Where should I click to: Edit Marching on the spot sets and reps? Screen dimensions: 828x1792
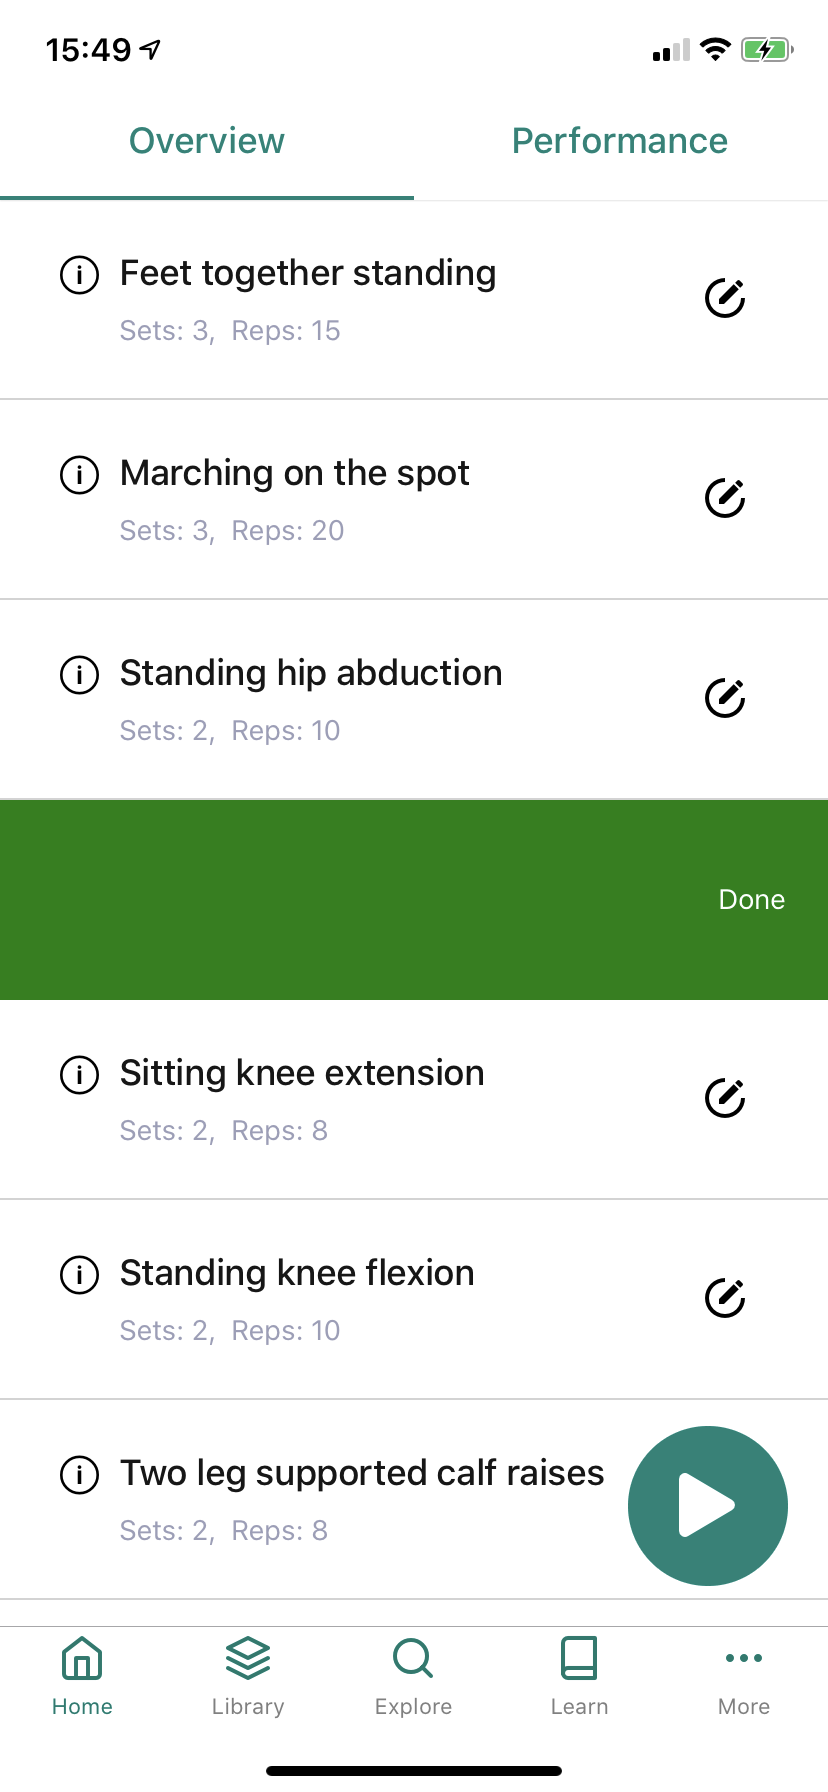coord(725,496)
